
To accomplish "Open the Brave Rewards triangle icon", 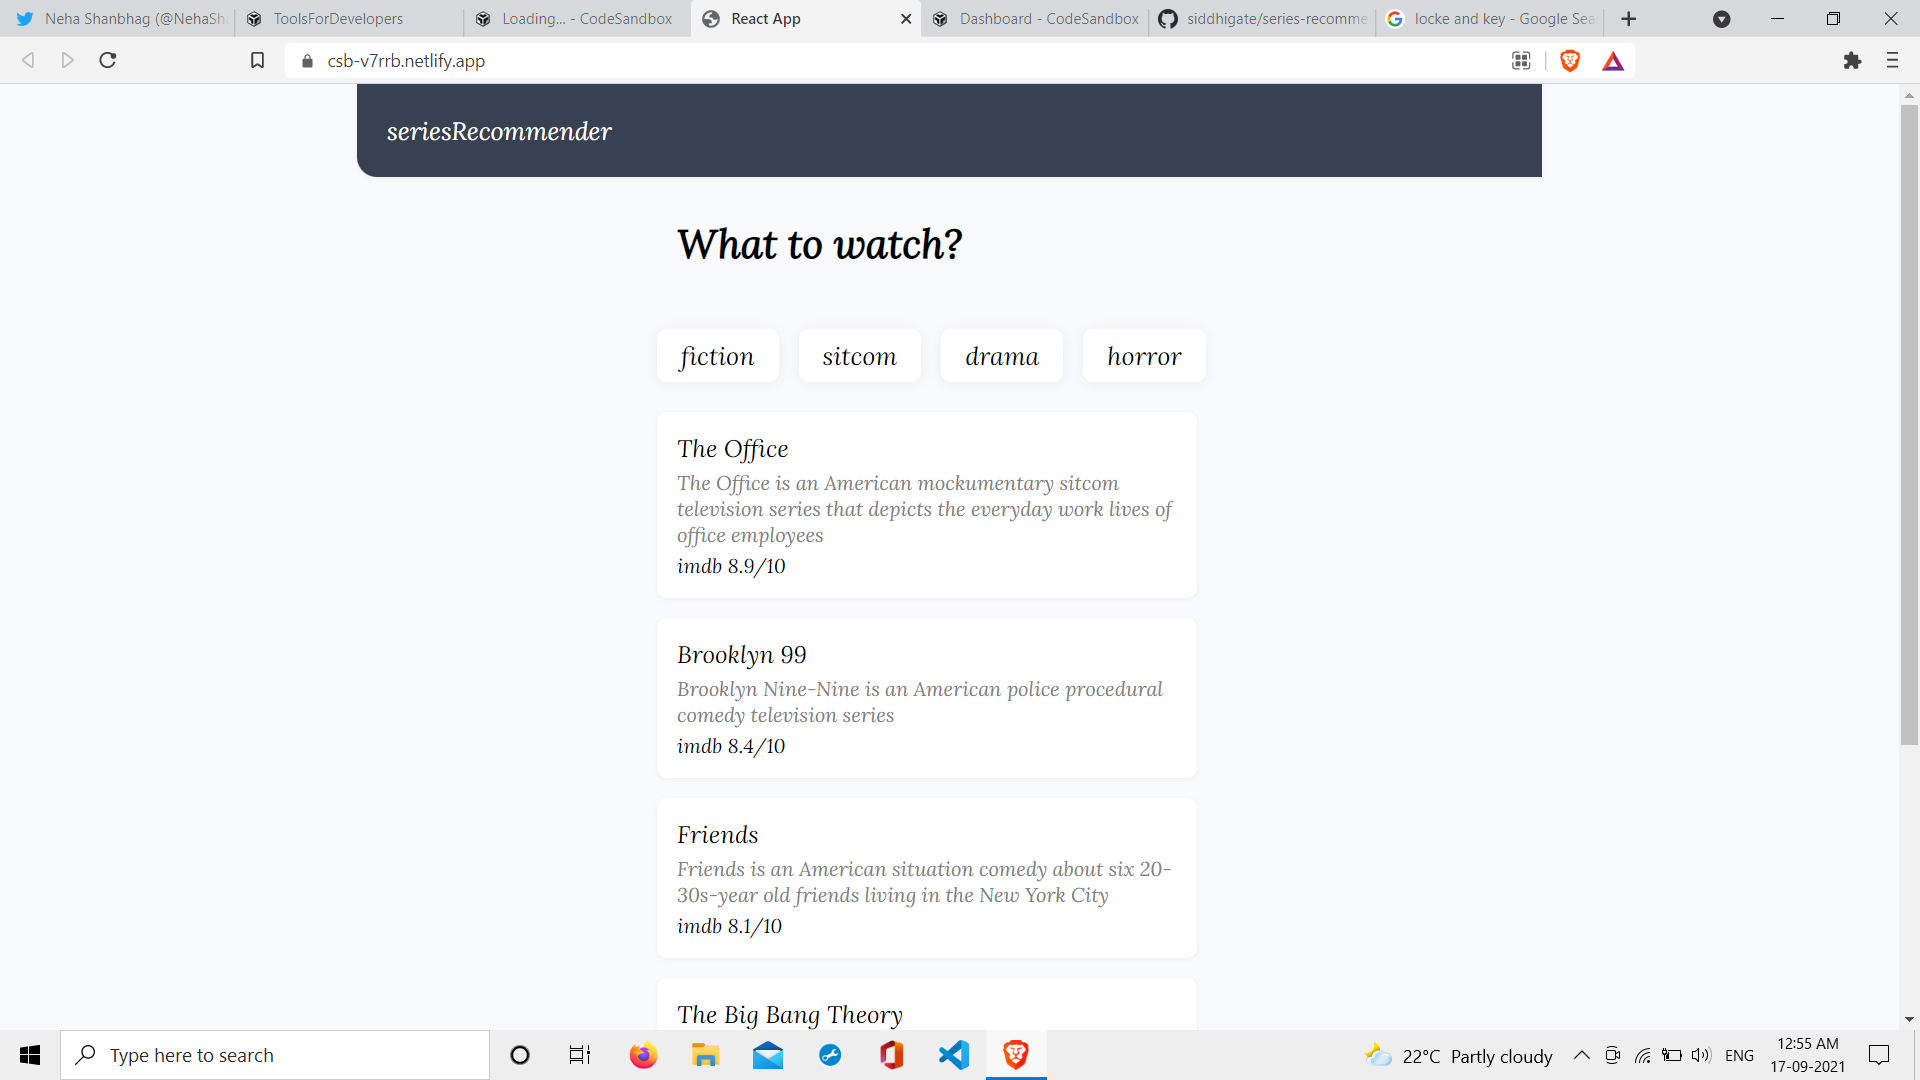I will tap(1613, 61).
